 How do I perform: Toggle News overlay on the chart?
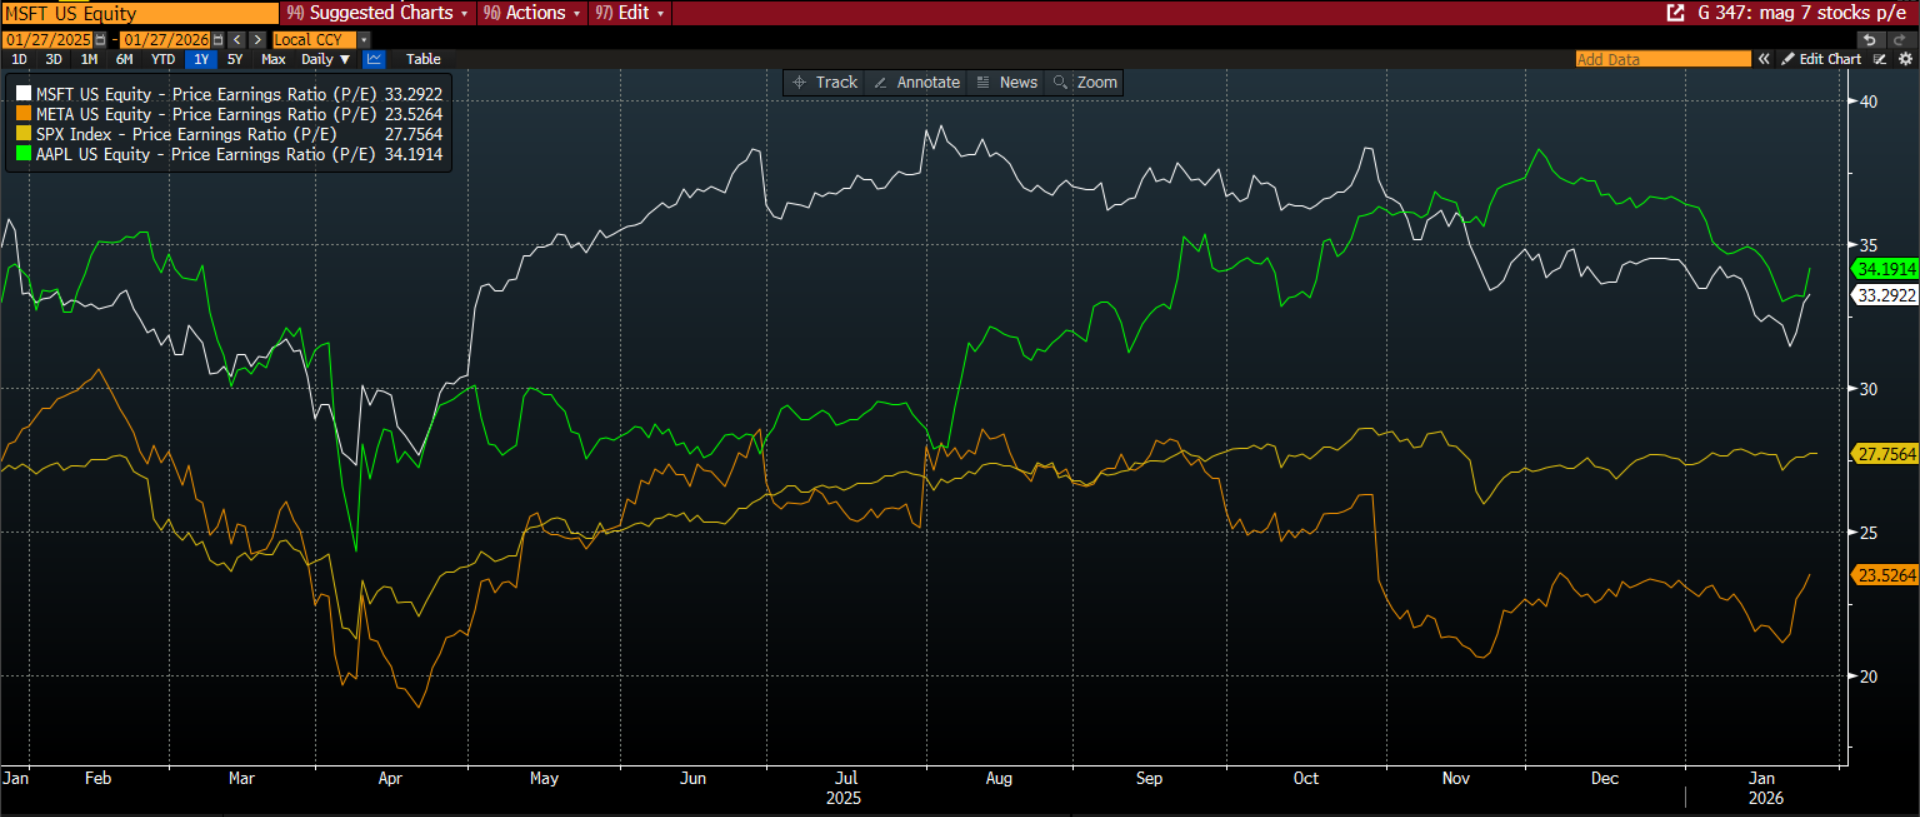point(1008,82)
